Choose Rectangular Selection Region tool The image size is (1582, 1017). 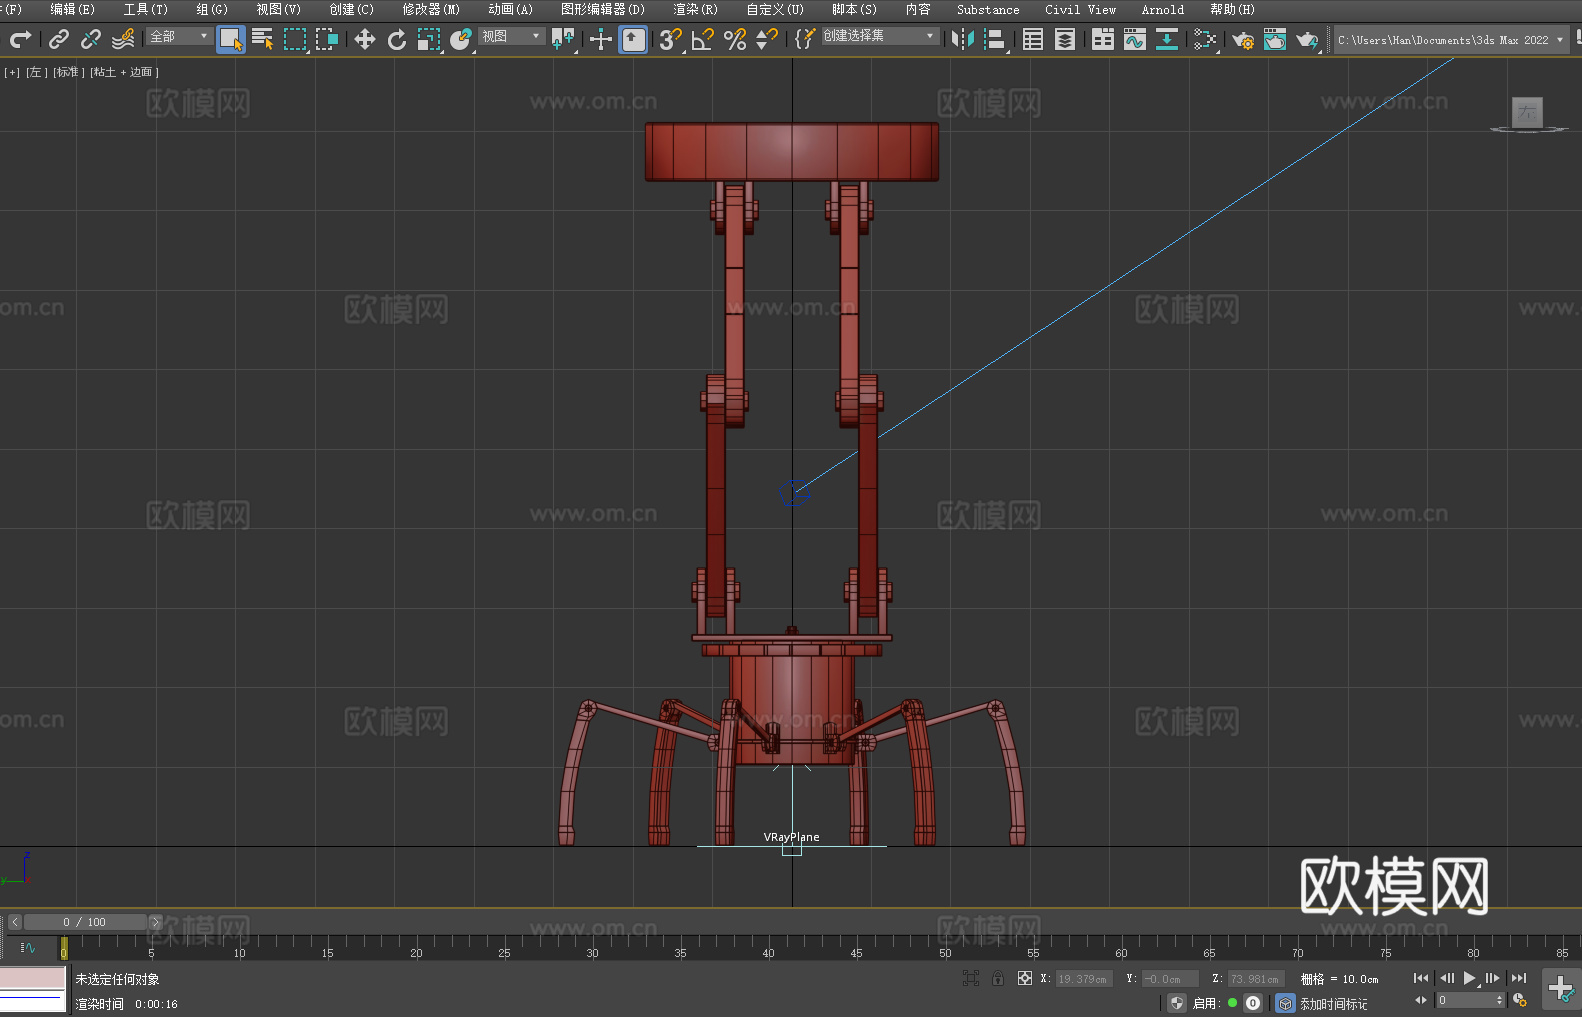click(x=295, y=39)
